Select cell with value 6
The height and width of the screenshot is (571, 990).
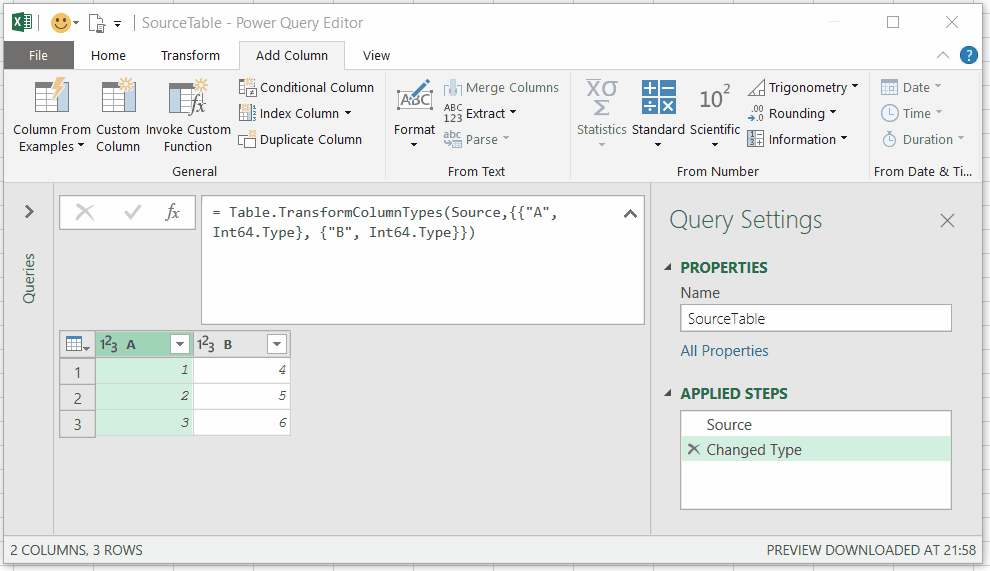[241, 423]
